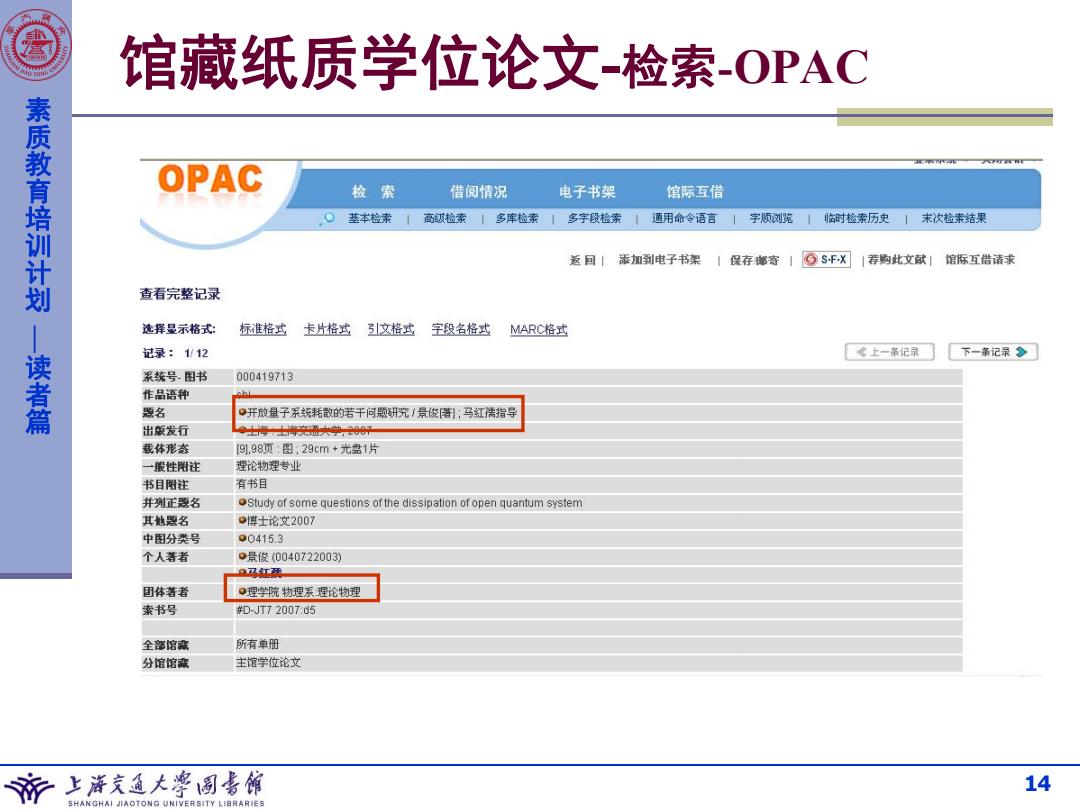This screenshot has height=810, width=1080.
Task: Click the bullet icon in the 并列正题名 row
Action: coord(242,502)
